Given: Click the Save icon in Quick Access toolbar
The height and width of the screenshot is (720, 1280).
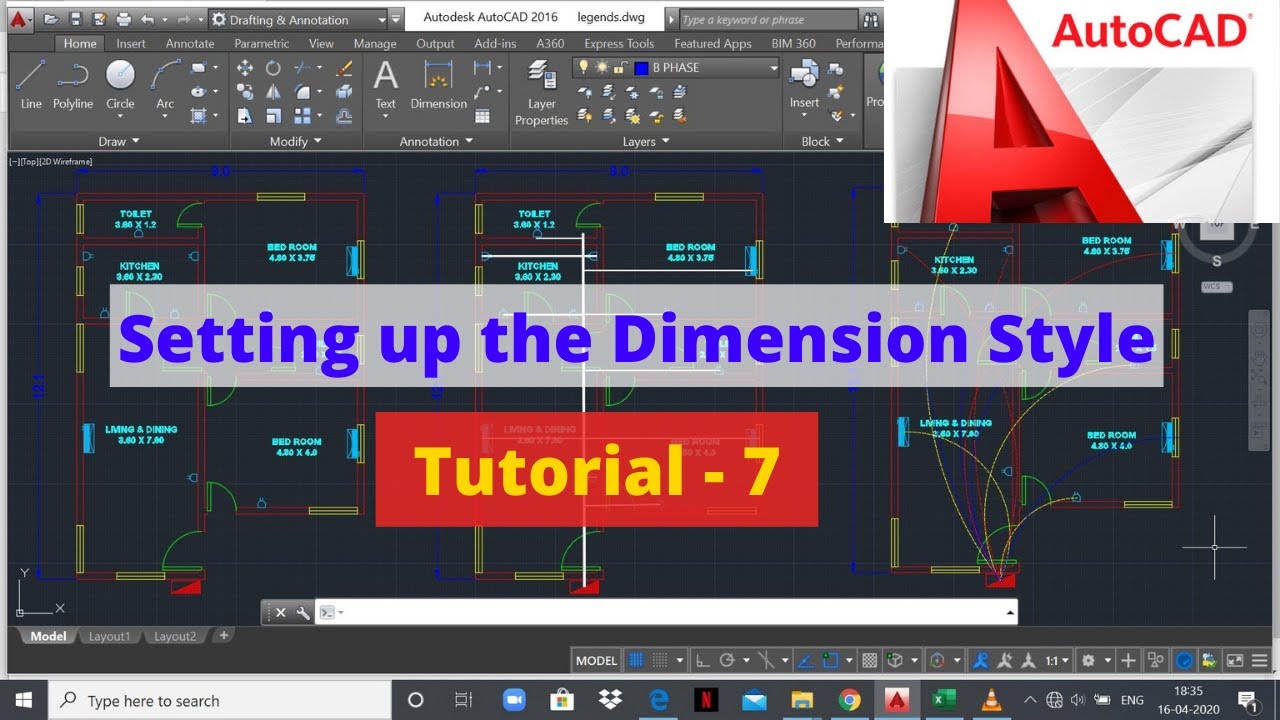Looking at the screenshot, I should [x=75, y=19].
